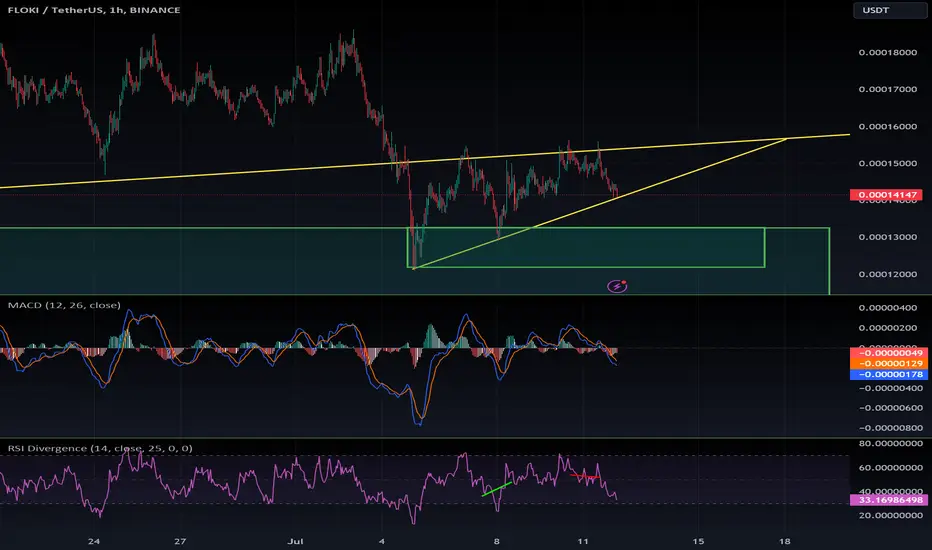The height and width of the screenshot is (550, 932).
Task: Click the 24 date label on time axis
Action: (x=93, y=541)
